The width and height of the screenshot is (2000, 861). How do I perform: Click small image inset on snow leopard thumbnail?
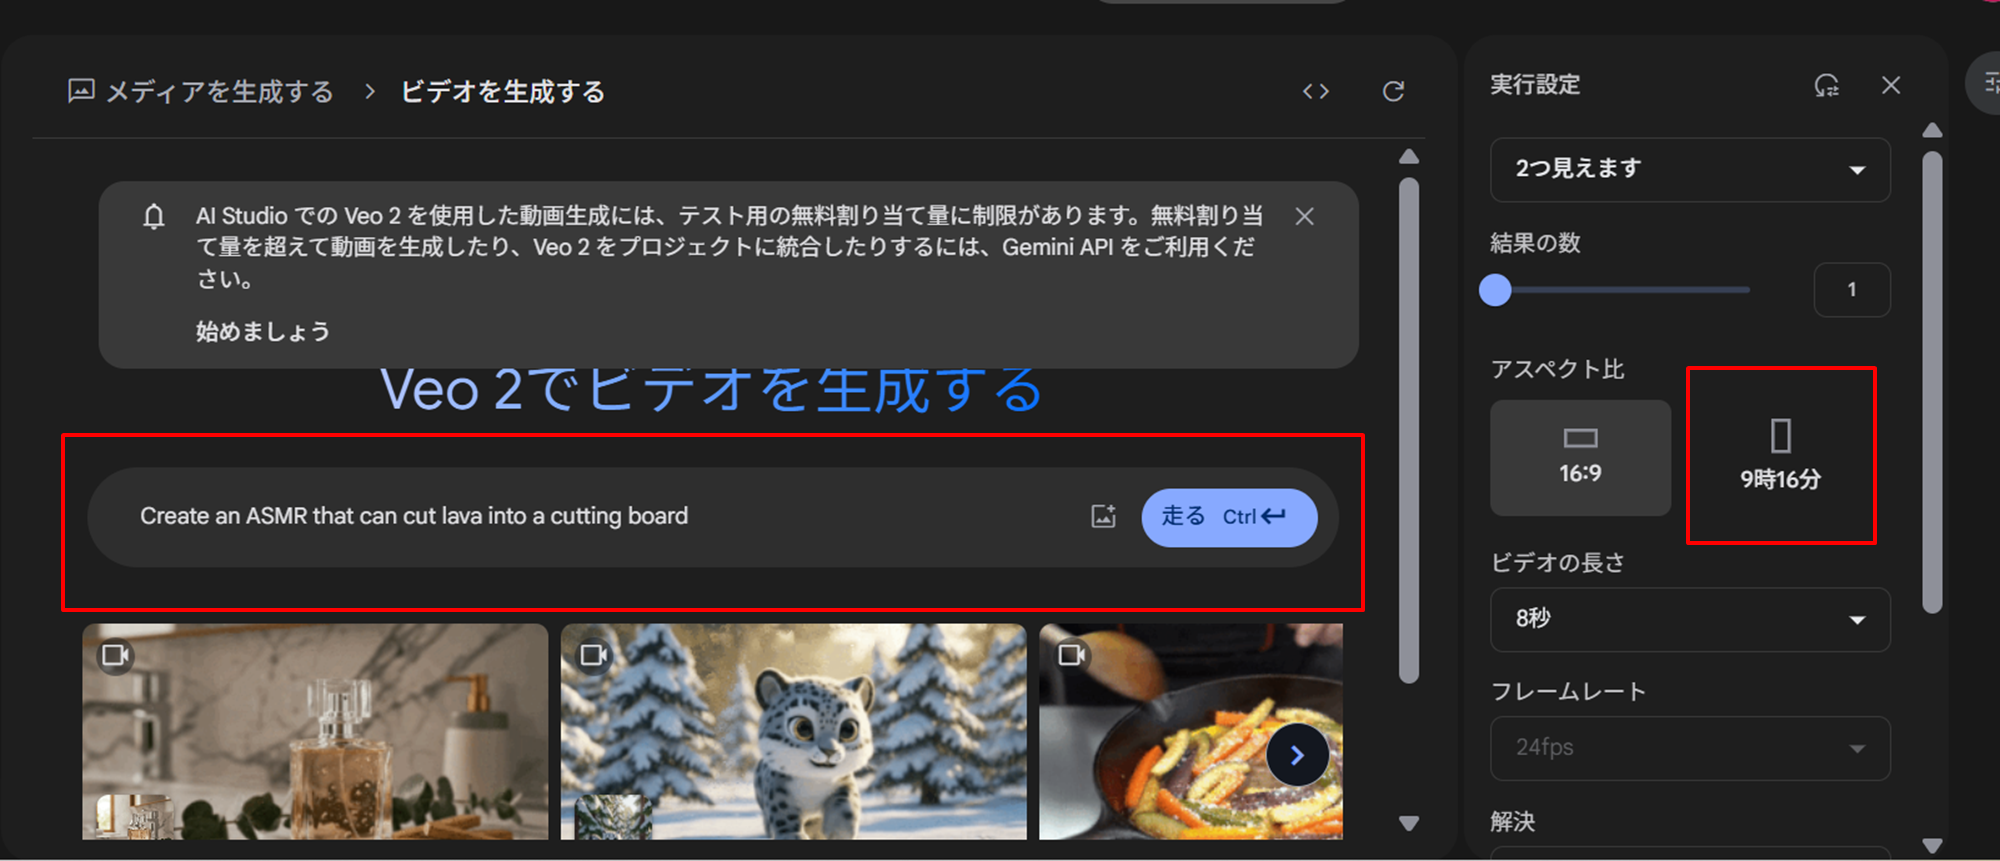coord(613,817)
